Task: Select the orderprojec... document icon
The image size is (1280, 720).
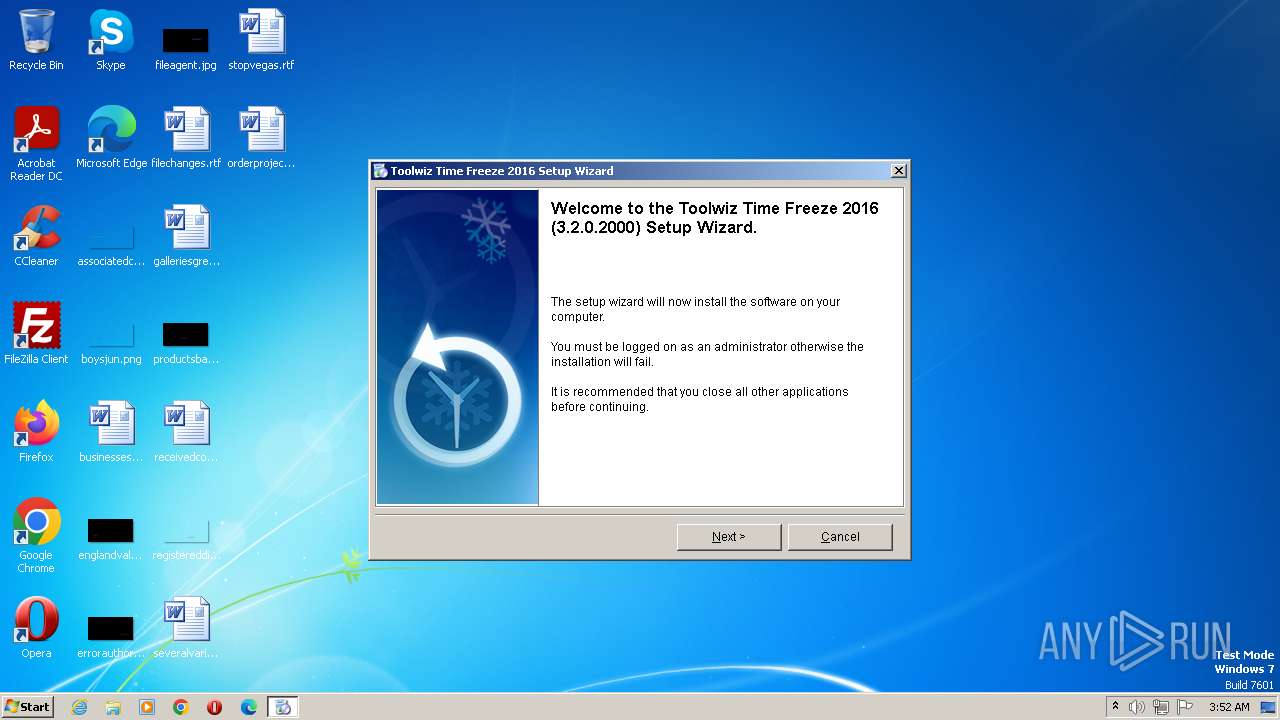Action: click(x=261, y=138)
